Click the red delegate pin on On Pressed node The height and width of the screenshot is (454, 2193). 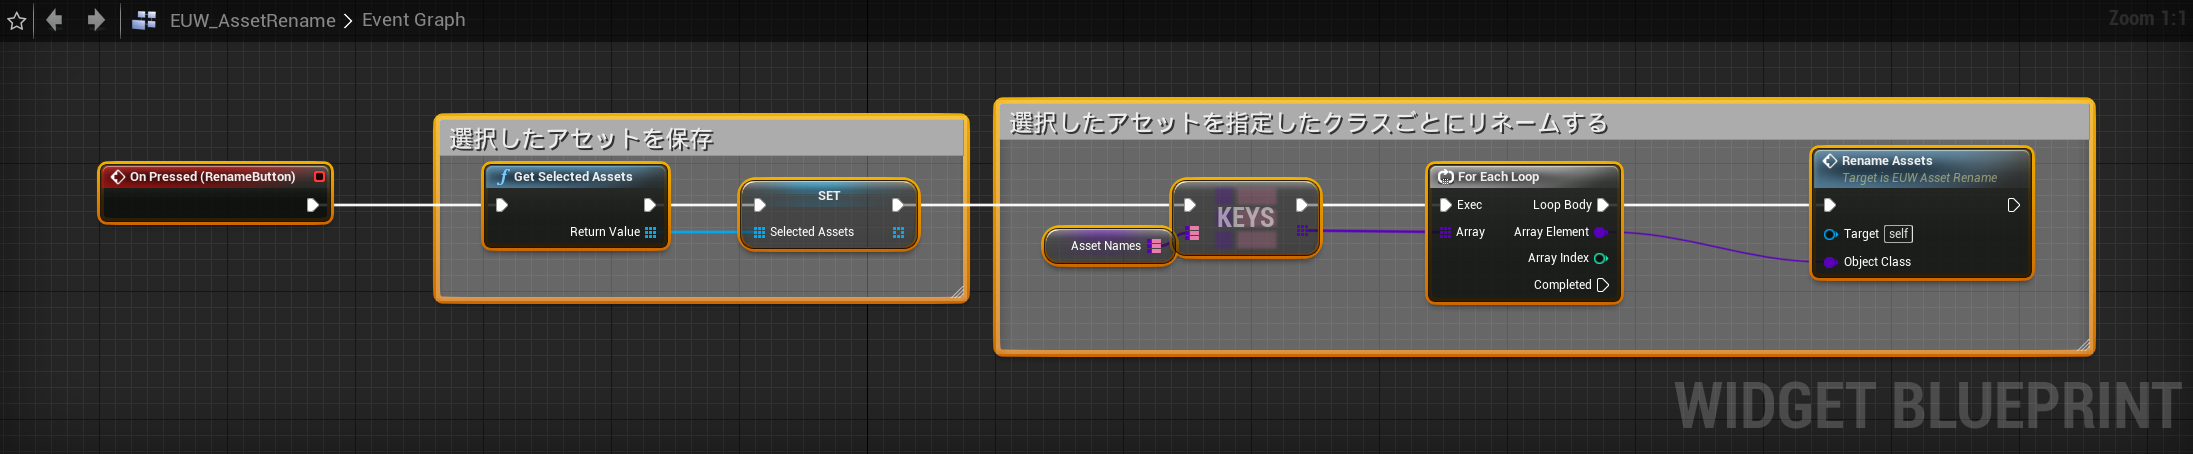pyautogui.click(x=319, y=176)
